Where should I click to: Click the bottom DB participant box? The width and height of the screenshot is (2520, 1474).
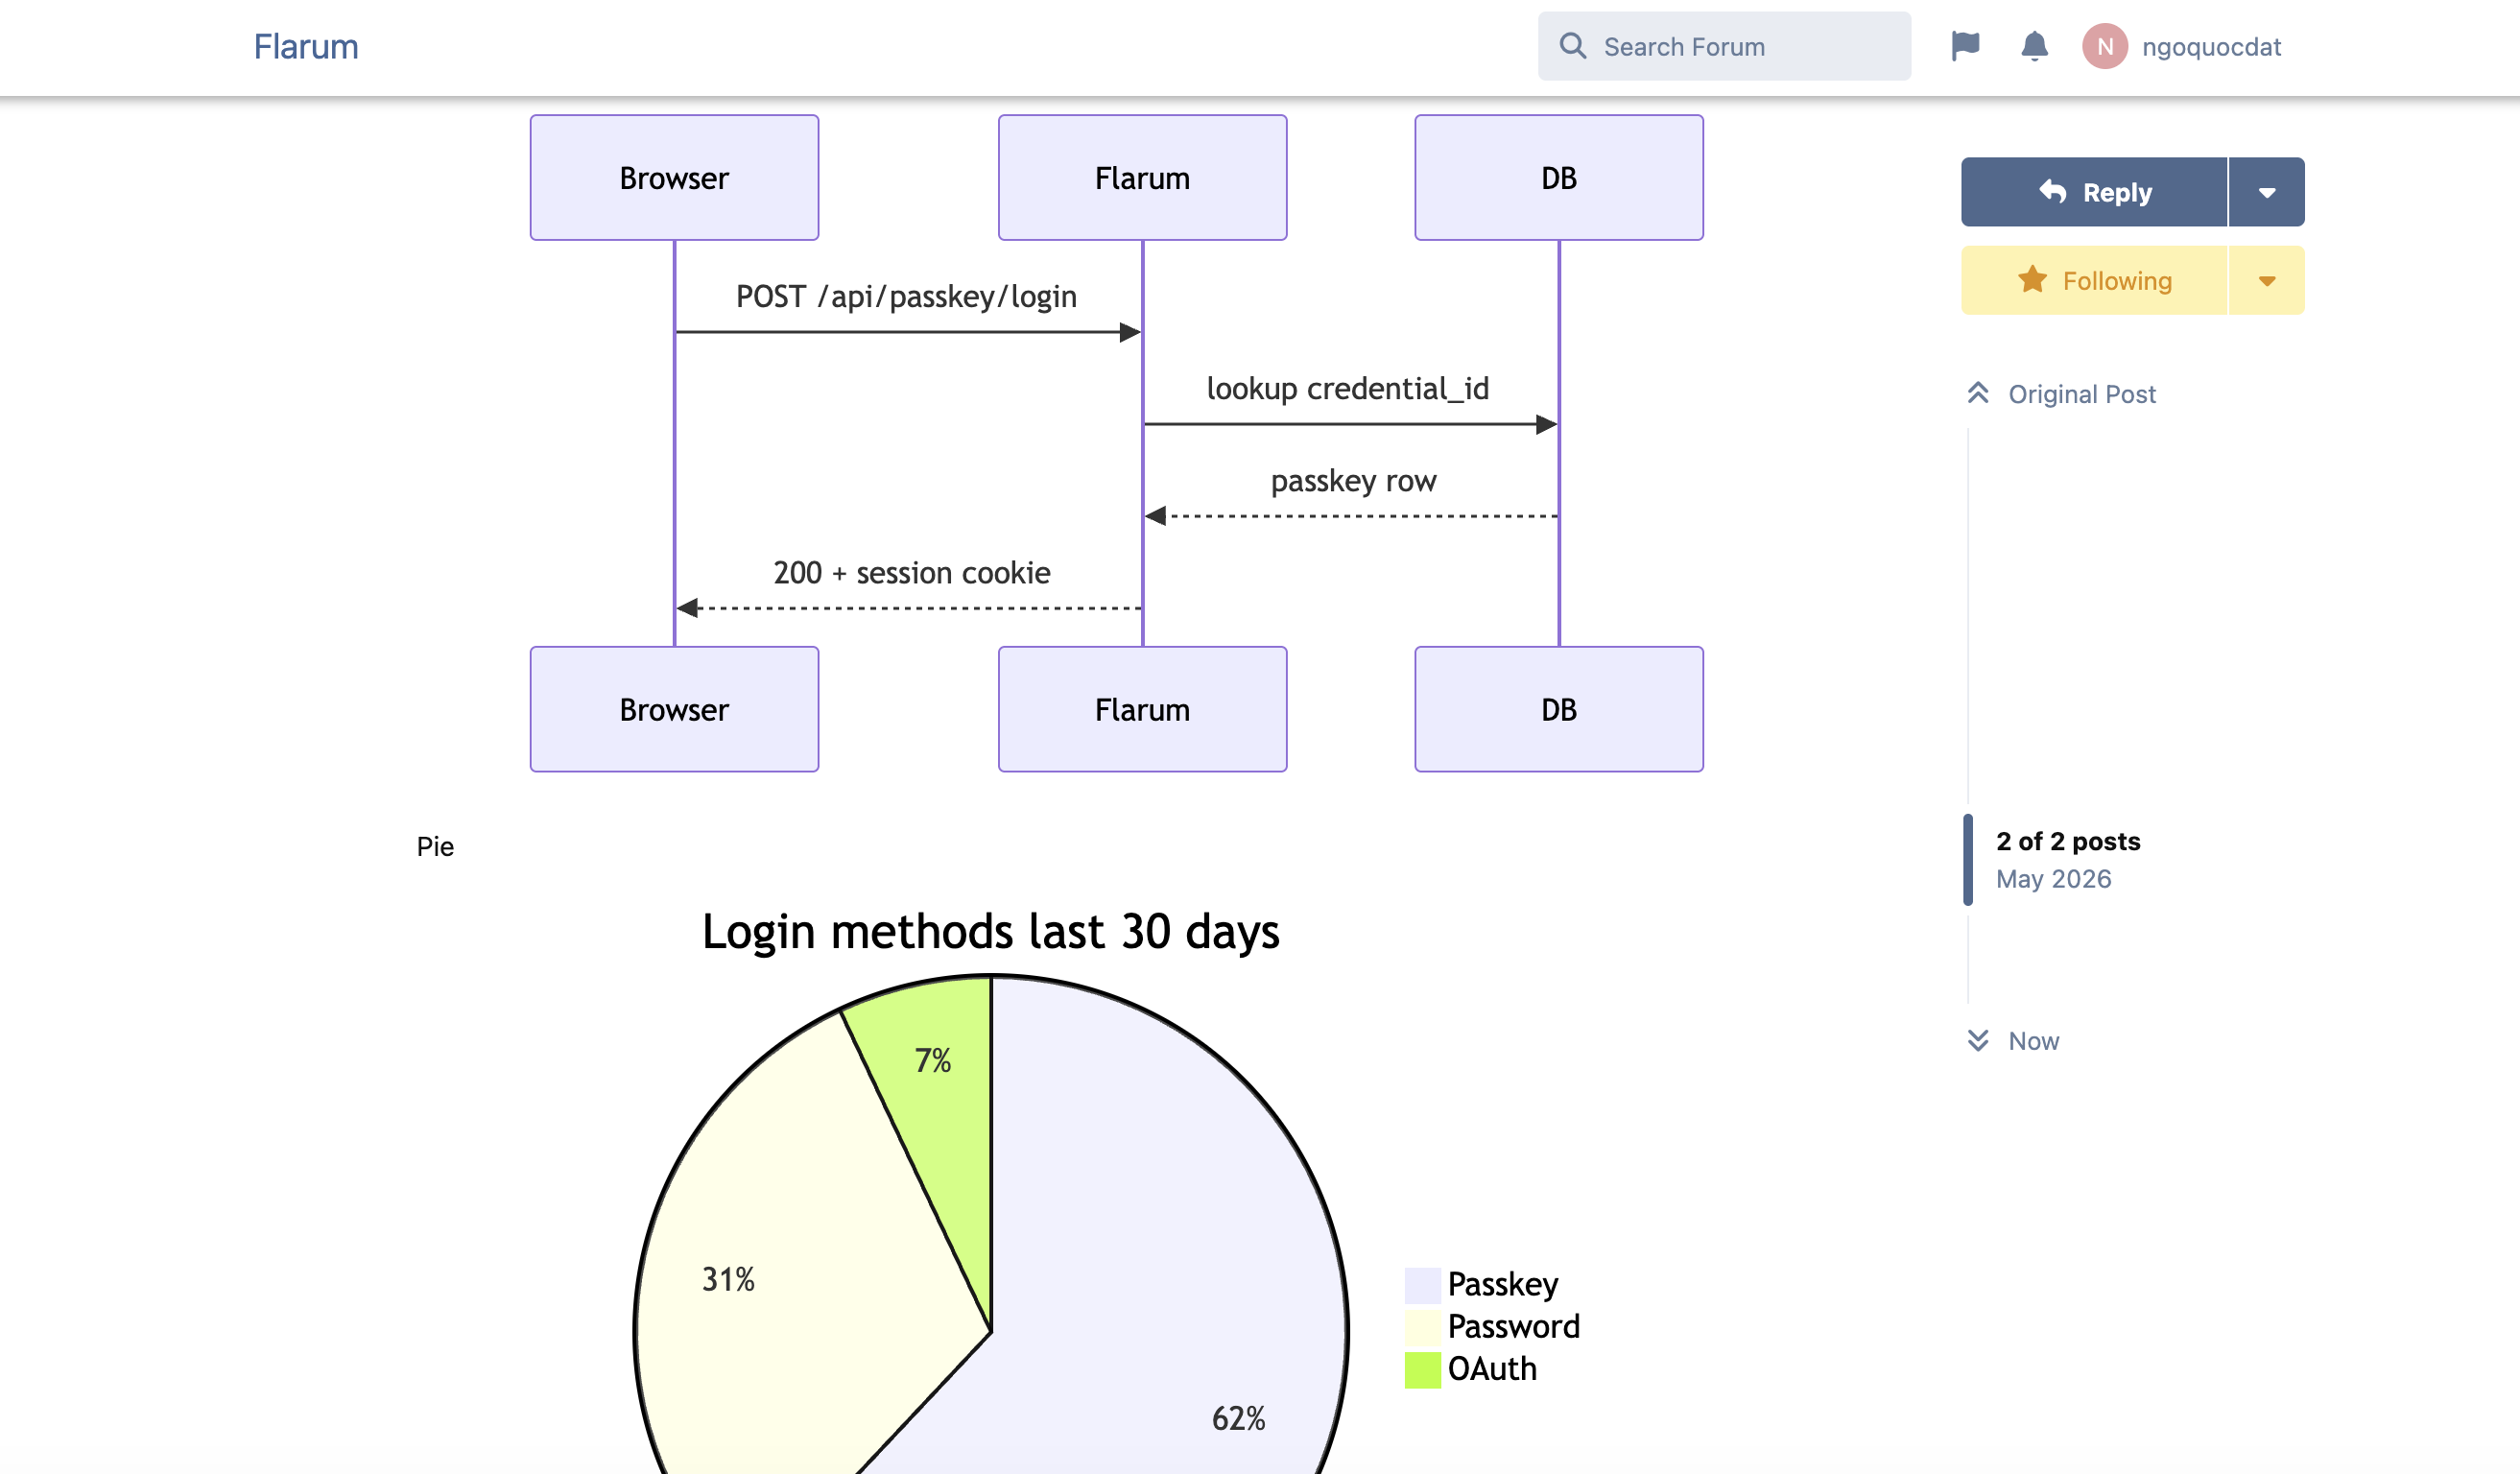pyautogui.click(x=1559, y=709)
